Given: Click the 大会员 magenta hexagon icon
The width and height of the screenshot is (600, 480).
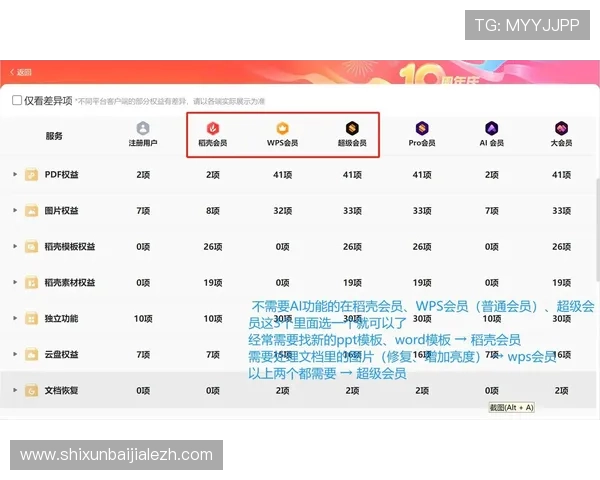Looking at the screenshot, I should (x=561, y=128).
